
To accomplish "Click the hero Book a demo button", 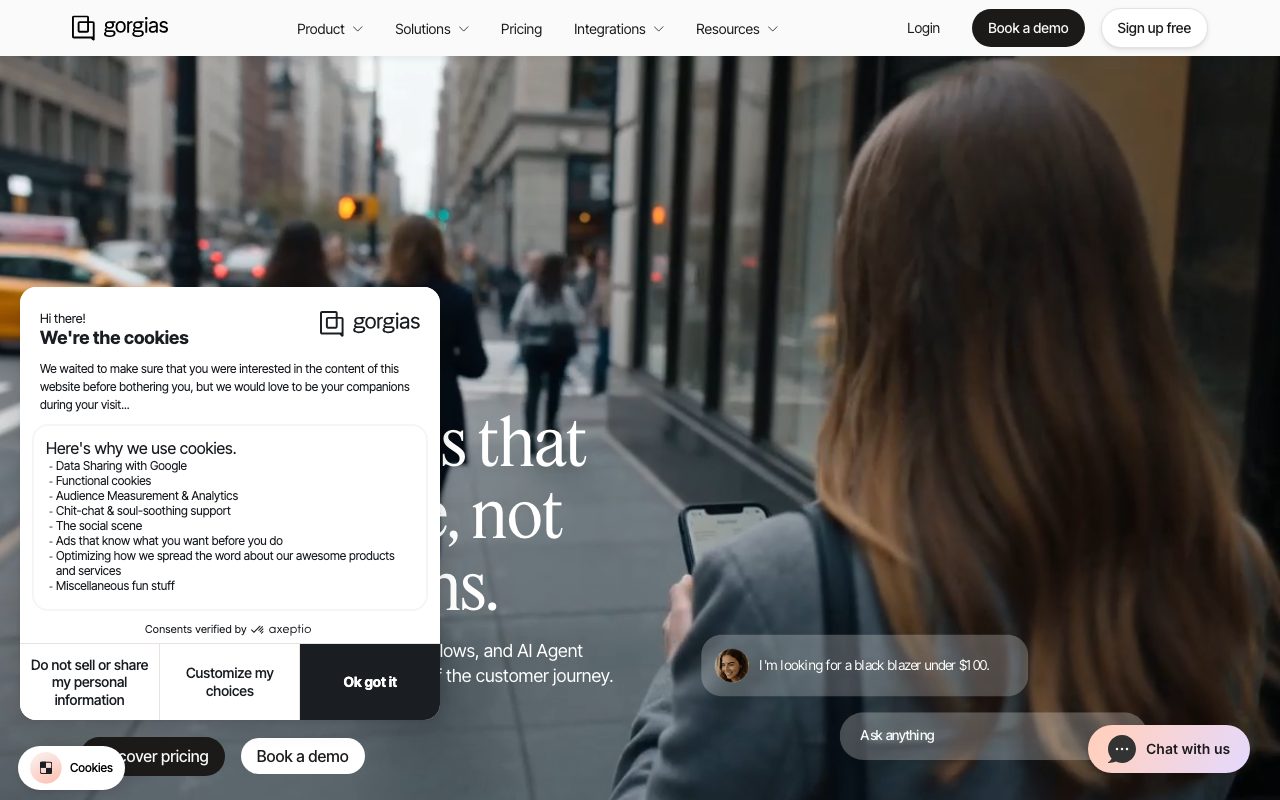I will coord(303,756).
